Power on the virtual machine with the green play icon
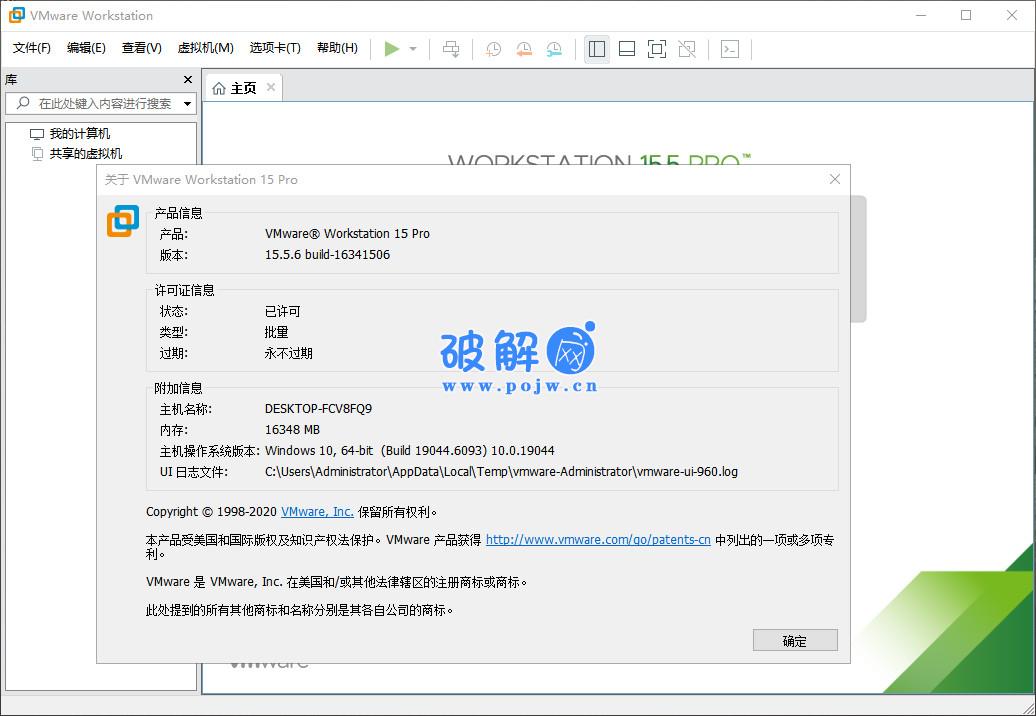The height and width of the screenshot is (716, 1036). tap(390, 48)
